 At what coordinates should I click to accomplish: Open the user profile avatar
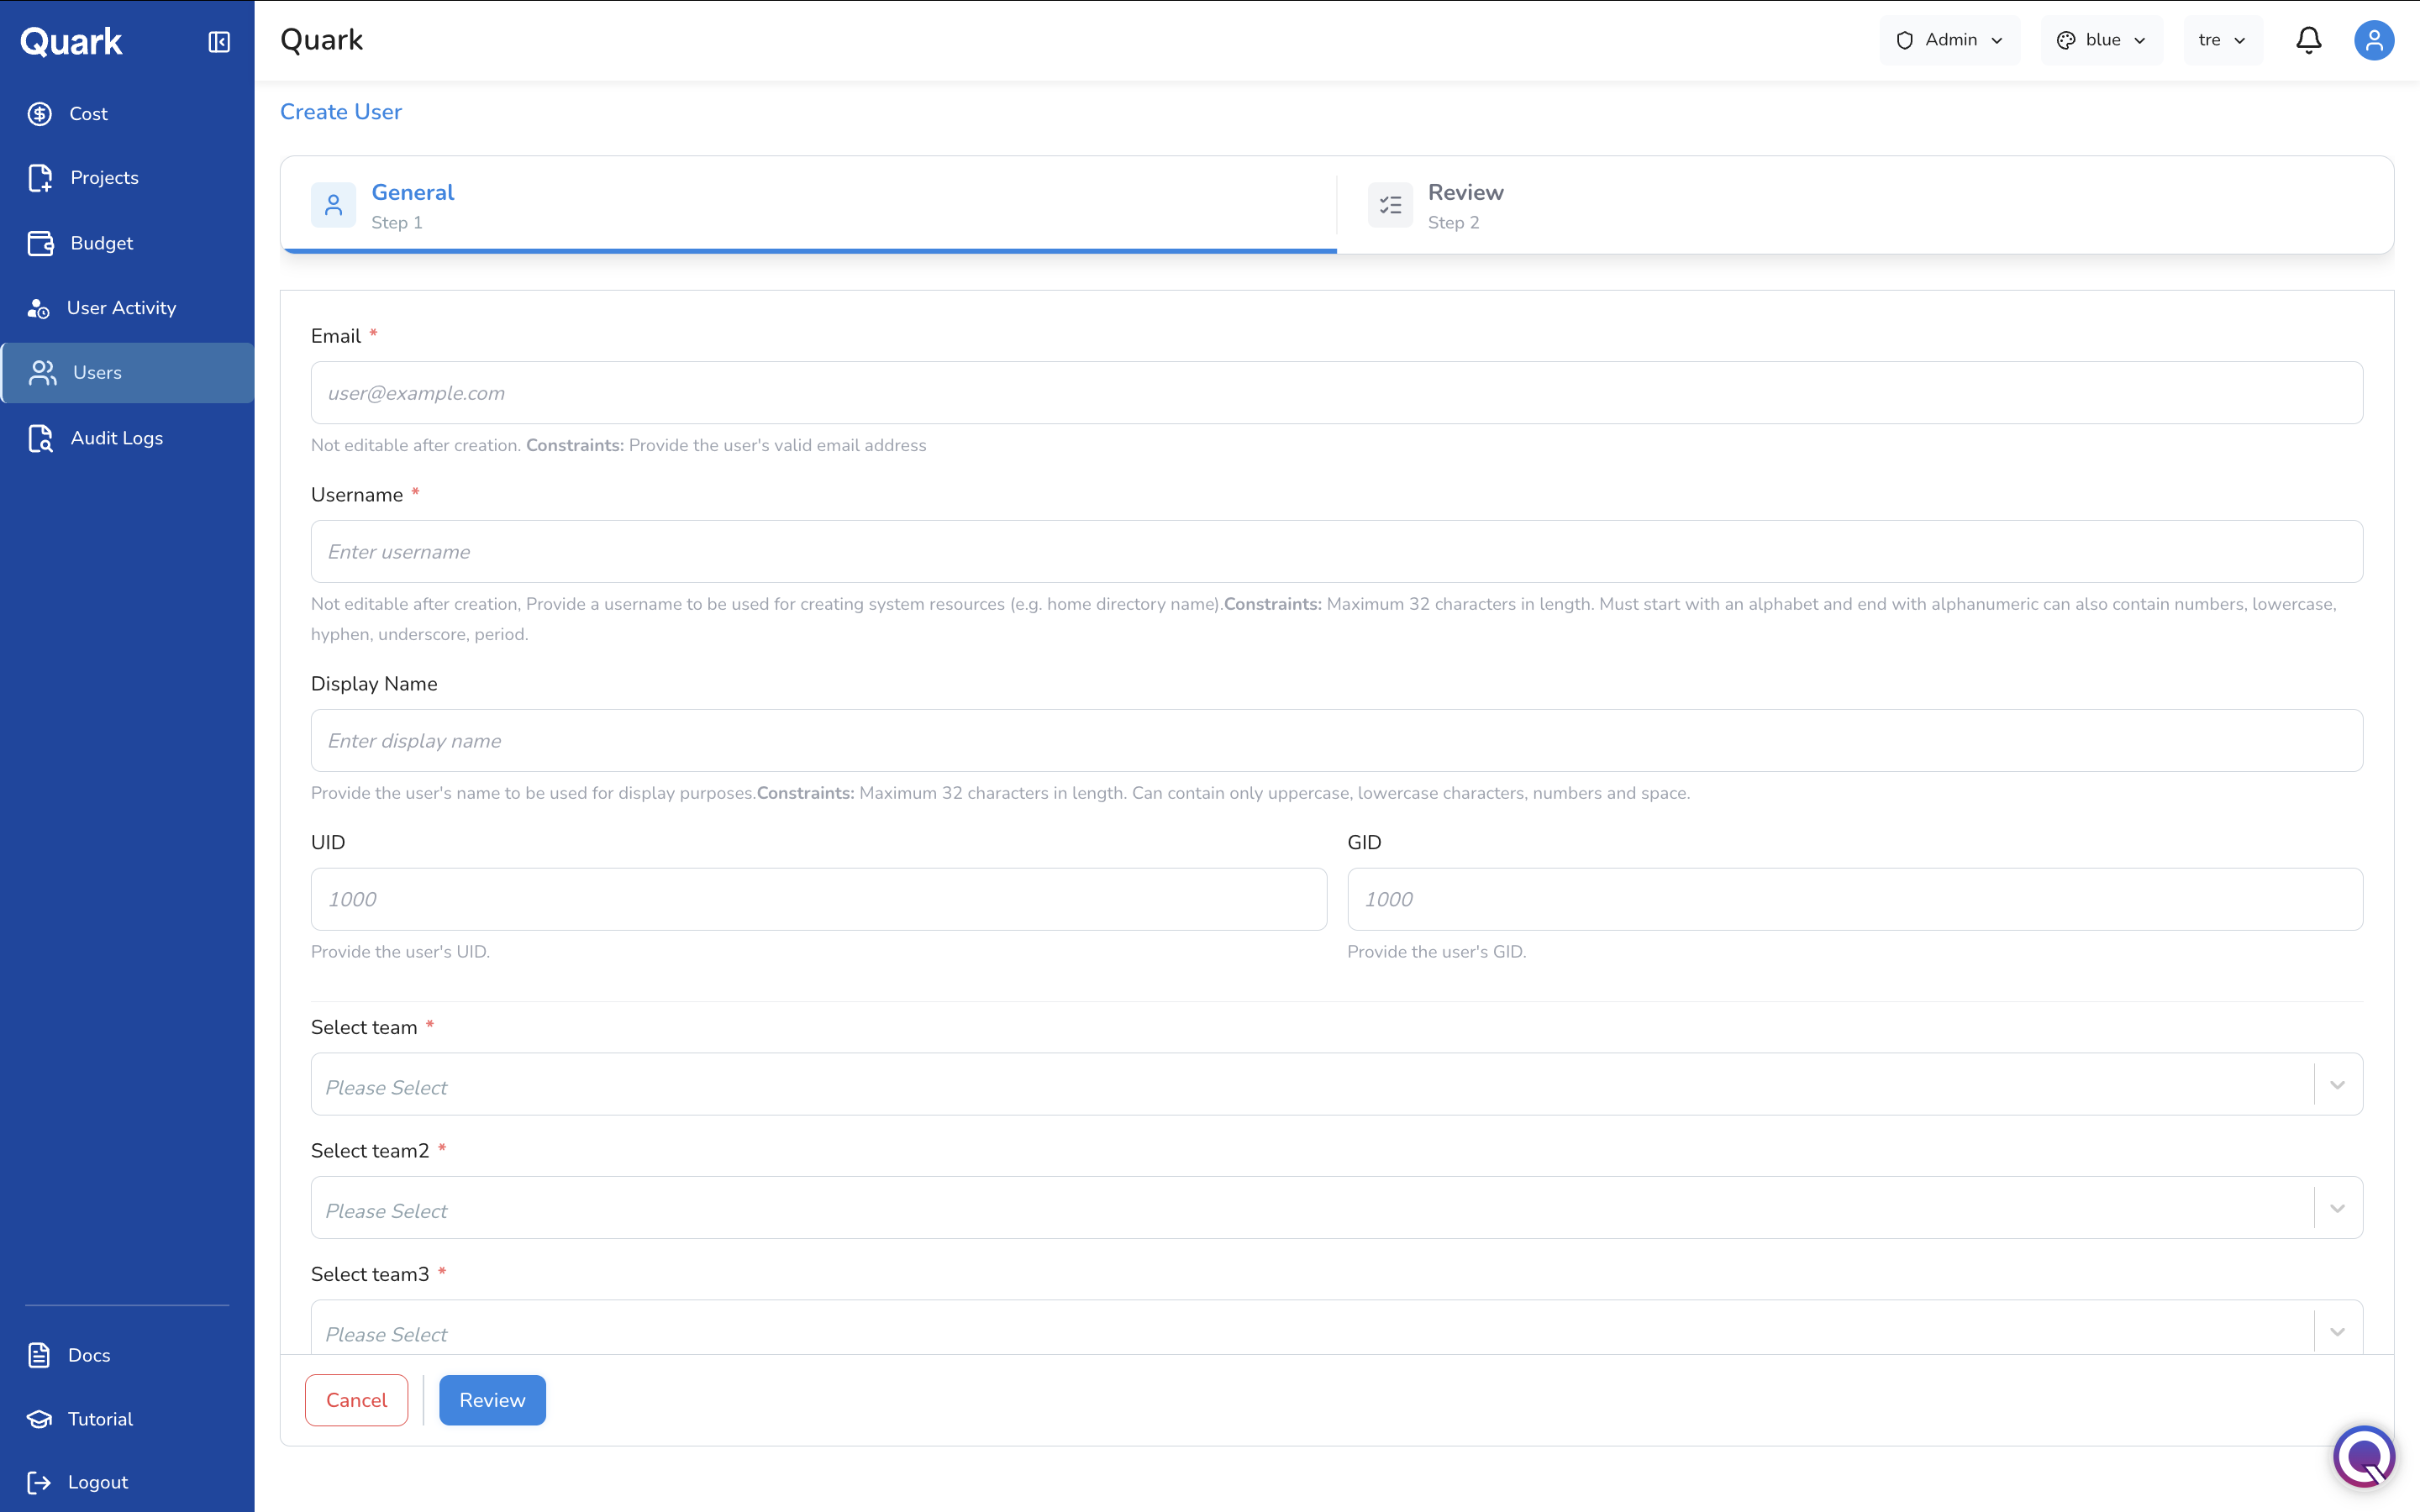pyautogui.click(x=2373, y=40)
